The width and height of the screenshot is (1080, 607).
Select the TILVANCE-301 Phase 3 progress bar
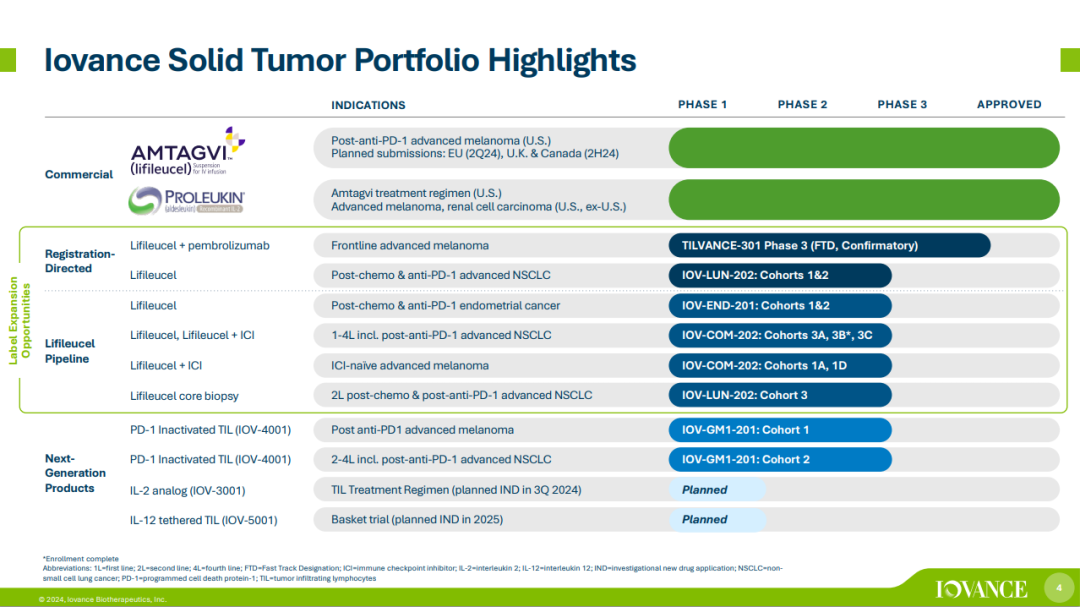click(829, 246)
